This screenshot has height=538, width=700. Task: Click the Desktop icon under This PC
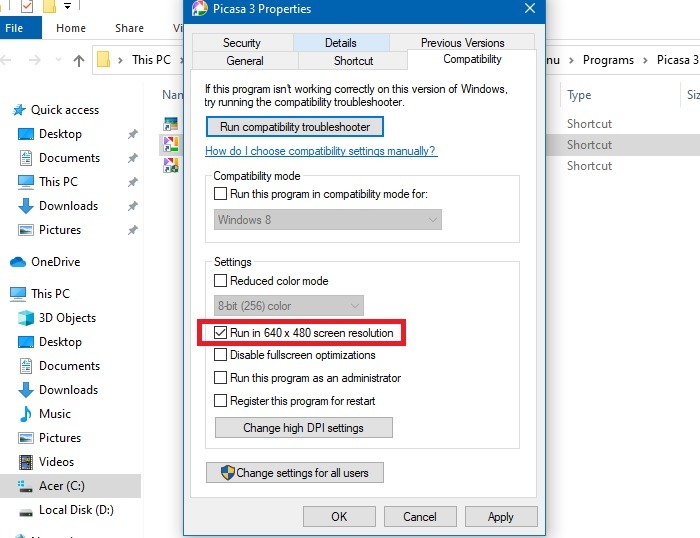[25, 342]
